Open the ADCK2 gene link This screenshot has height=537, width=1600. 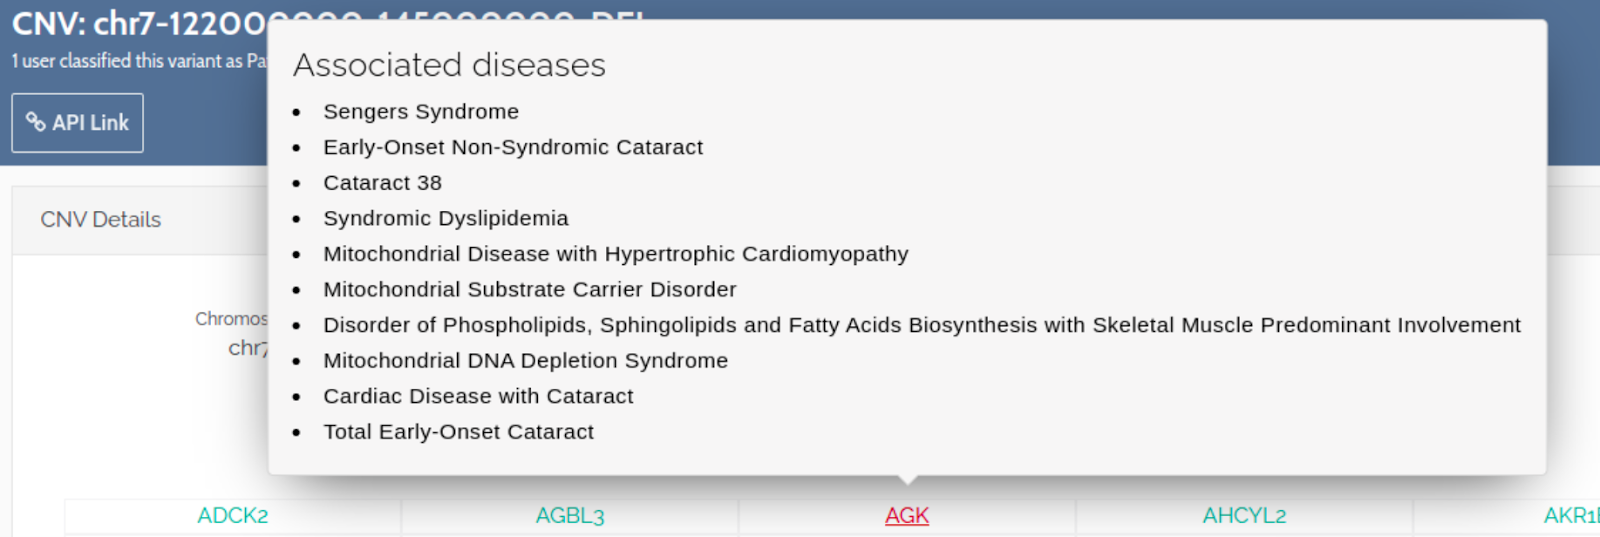(x=232, y=516)
